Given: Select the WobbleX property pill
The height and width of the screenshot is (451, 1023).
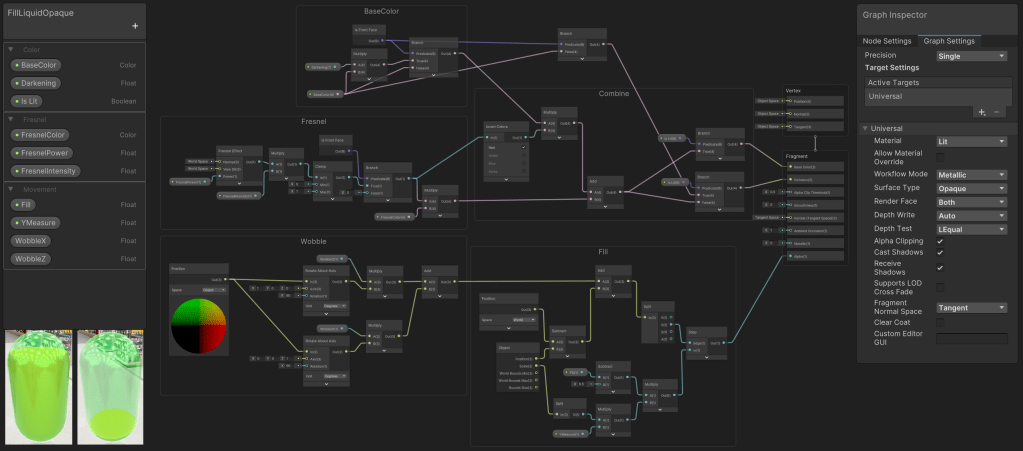Looking at the screenshot, I should [31, 241].
